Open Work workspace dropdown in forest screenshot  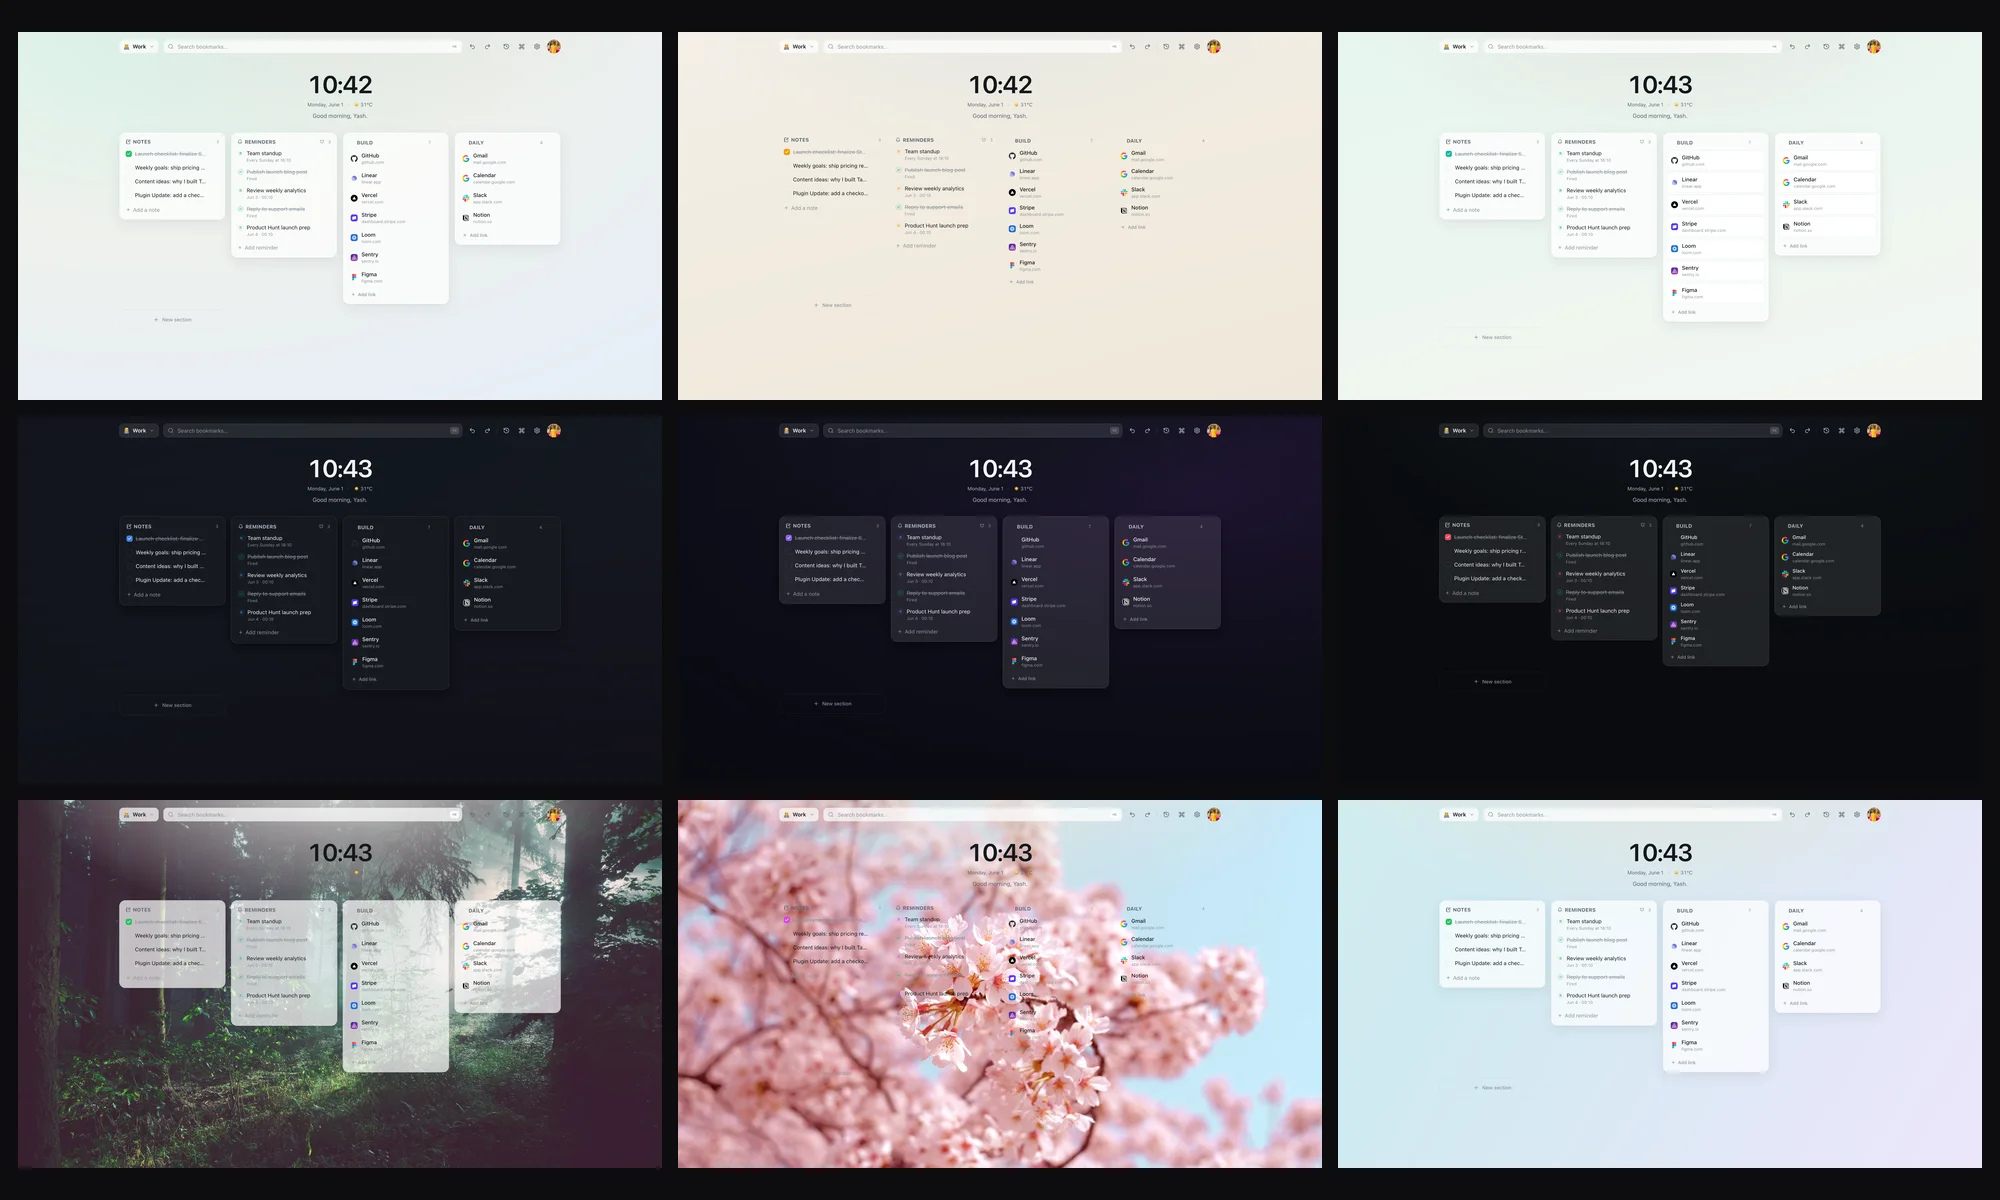139,815
